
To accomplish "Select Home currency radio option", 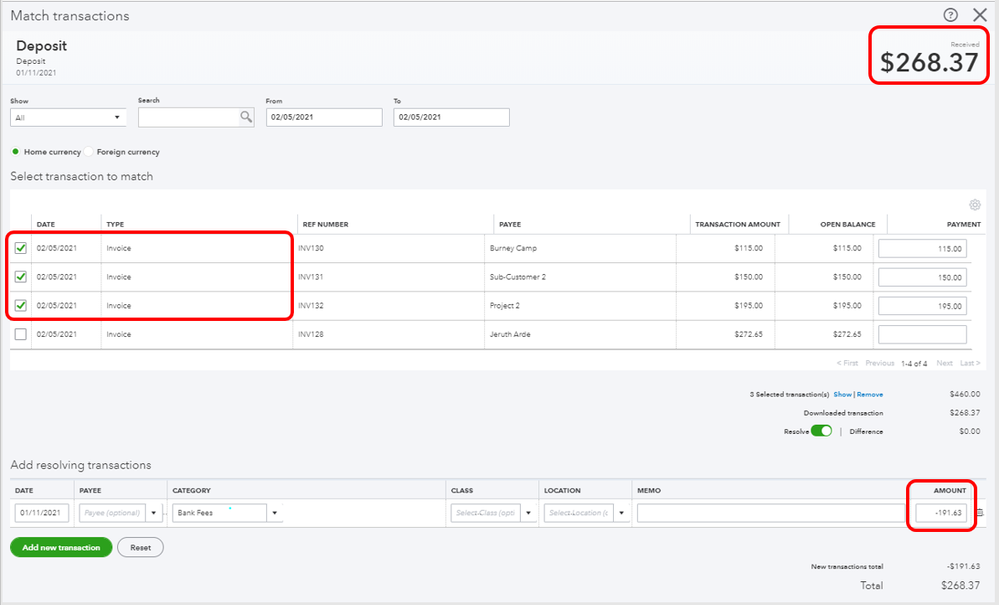I will (15, 152).
